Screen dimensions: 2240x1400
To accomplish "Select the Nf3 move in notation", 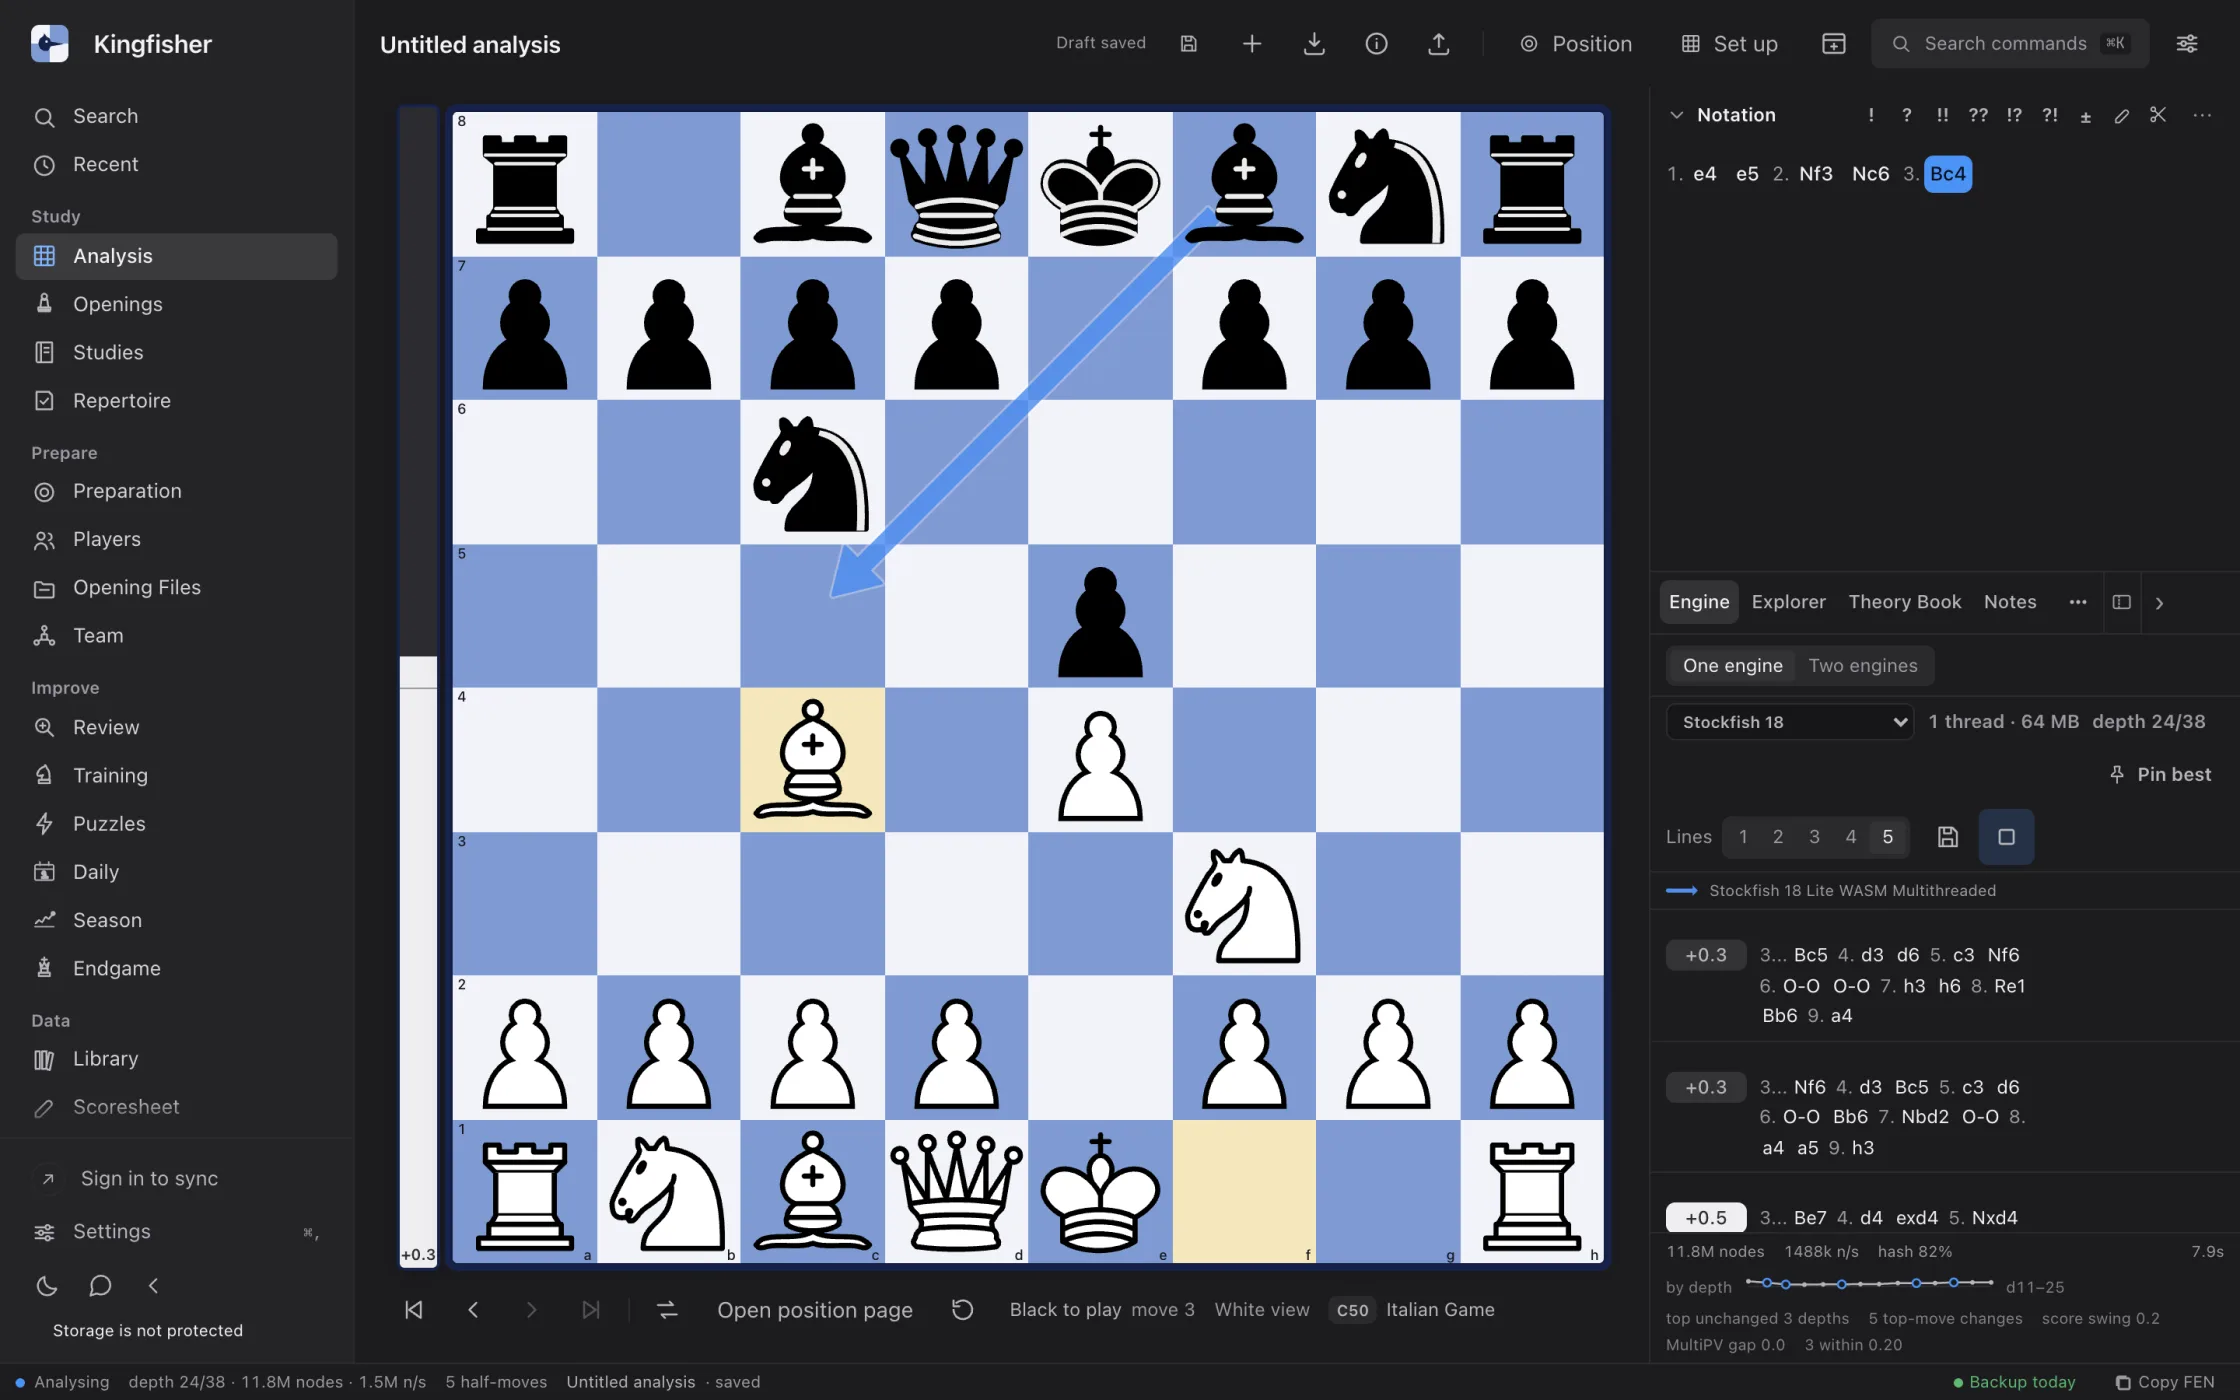I will (x=1816, y=174).
